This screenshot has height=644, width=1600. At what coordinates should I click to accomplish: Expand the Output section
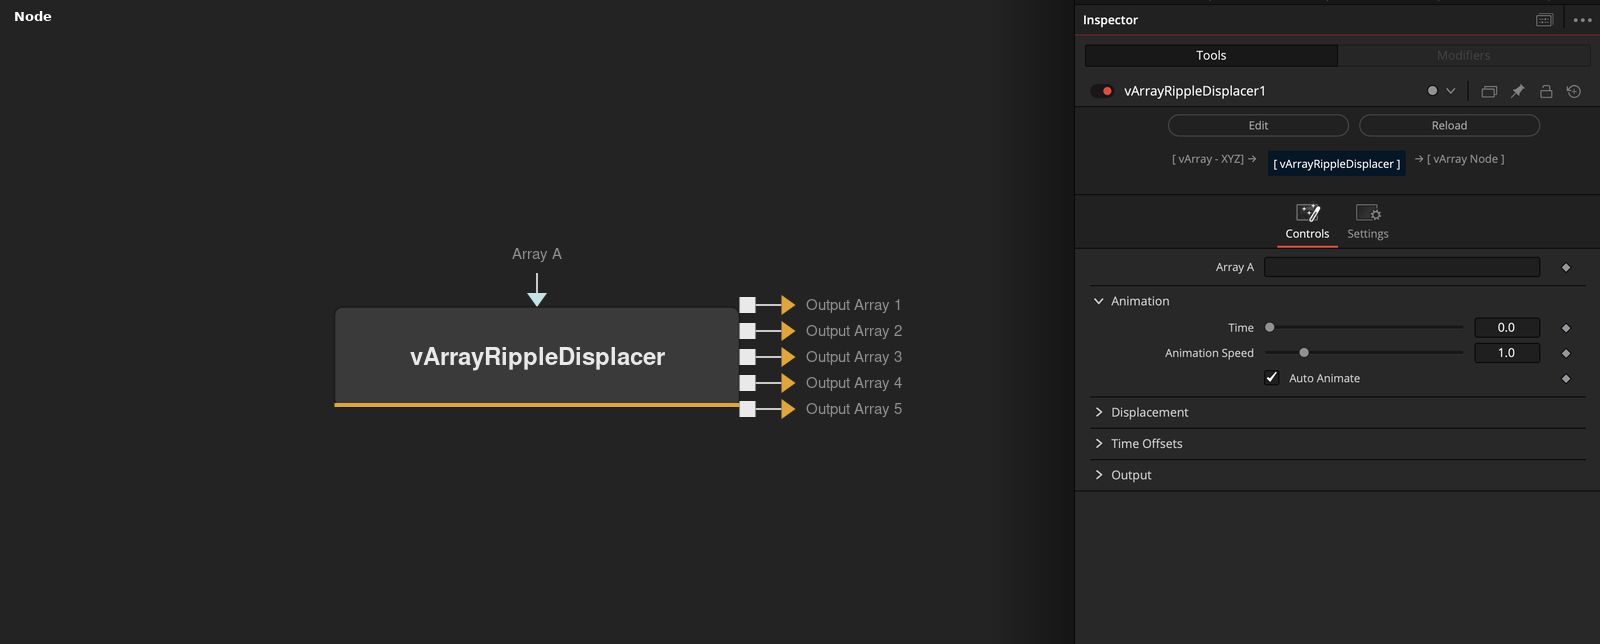pos(1099,475)
